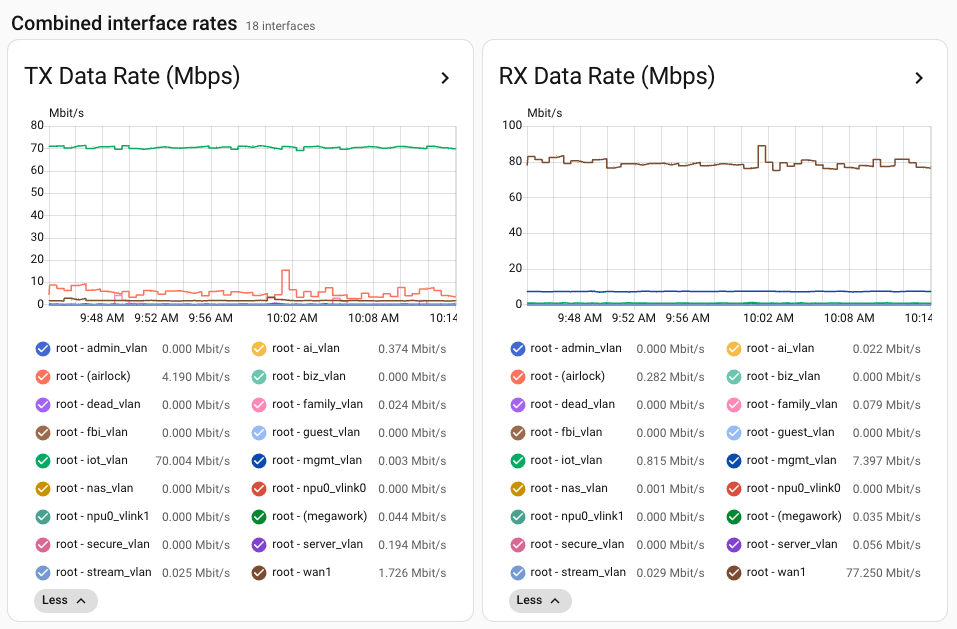This screenshot has height=629, width=957.
Task: Toggle (airlock) series in TX legend
Action: (x=43, y=377)
